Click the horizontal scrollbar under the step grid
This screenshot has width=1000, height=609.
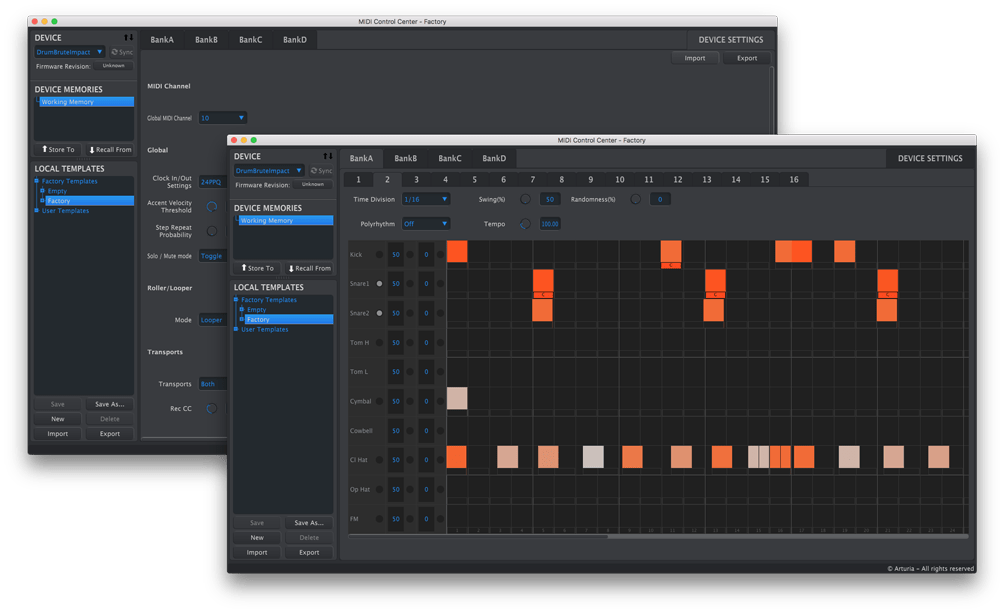point(658,536)
